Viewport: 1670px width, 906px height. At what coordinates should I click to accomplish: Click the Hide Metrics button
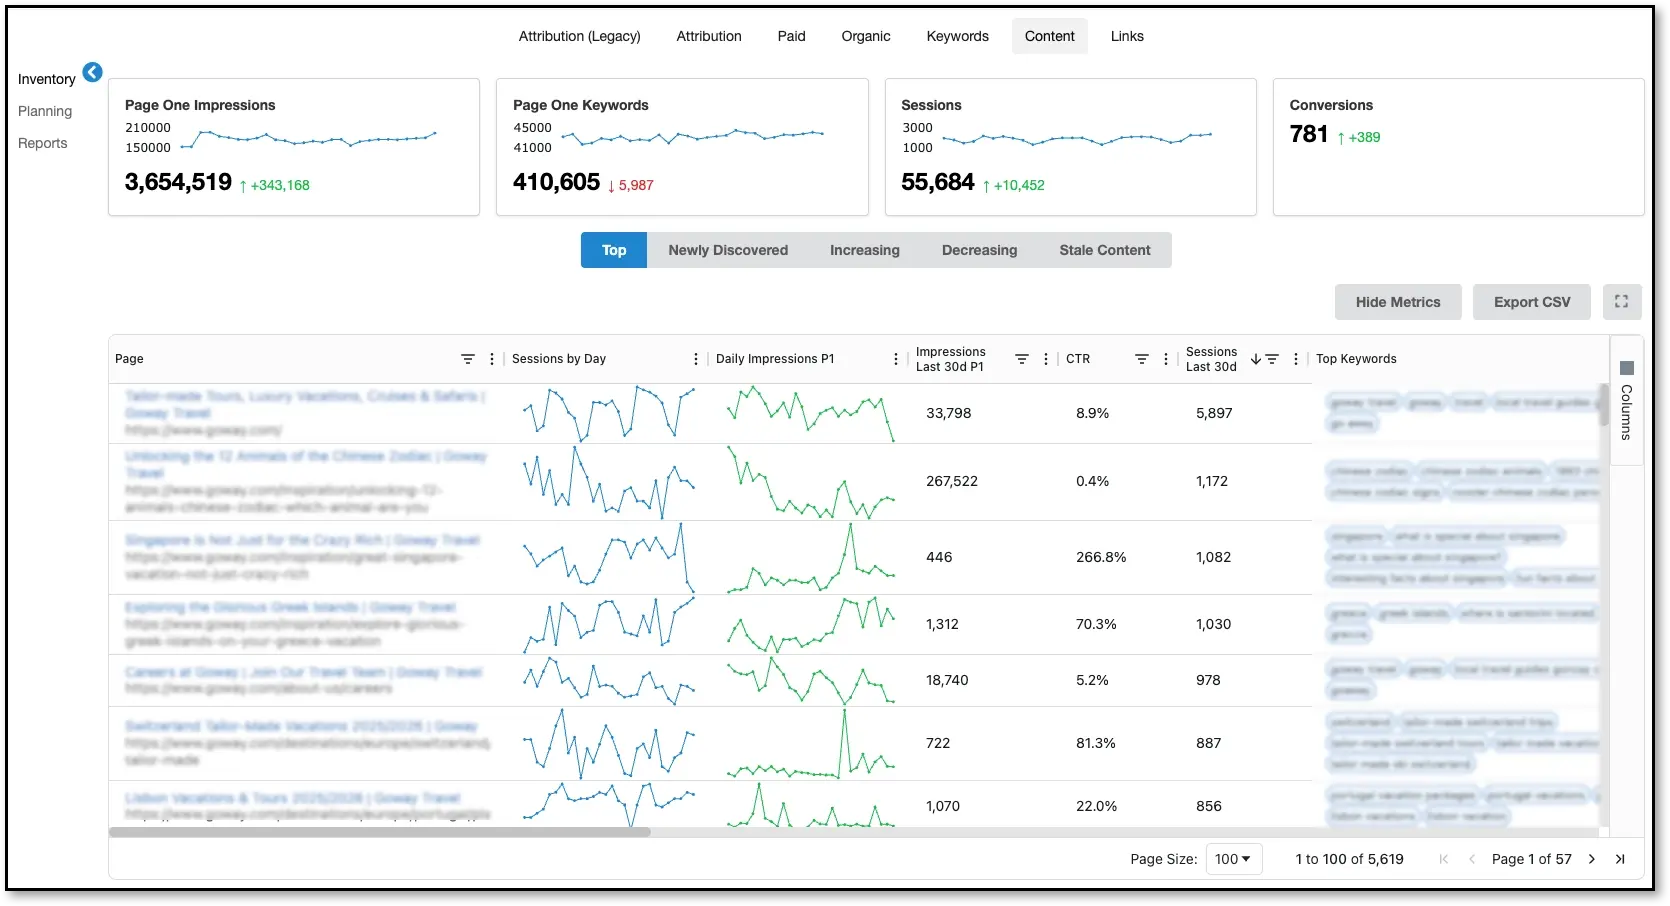click(1398, 302)
